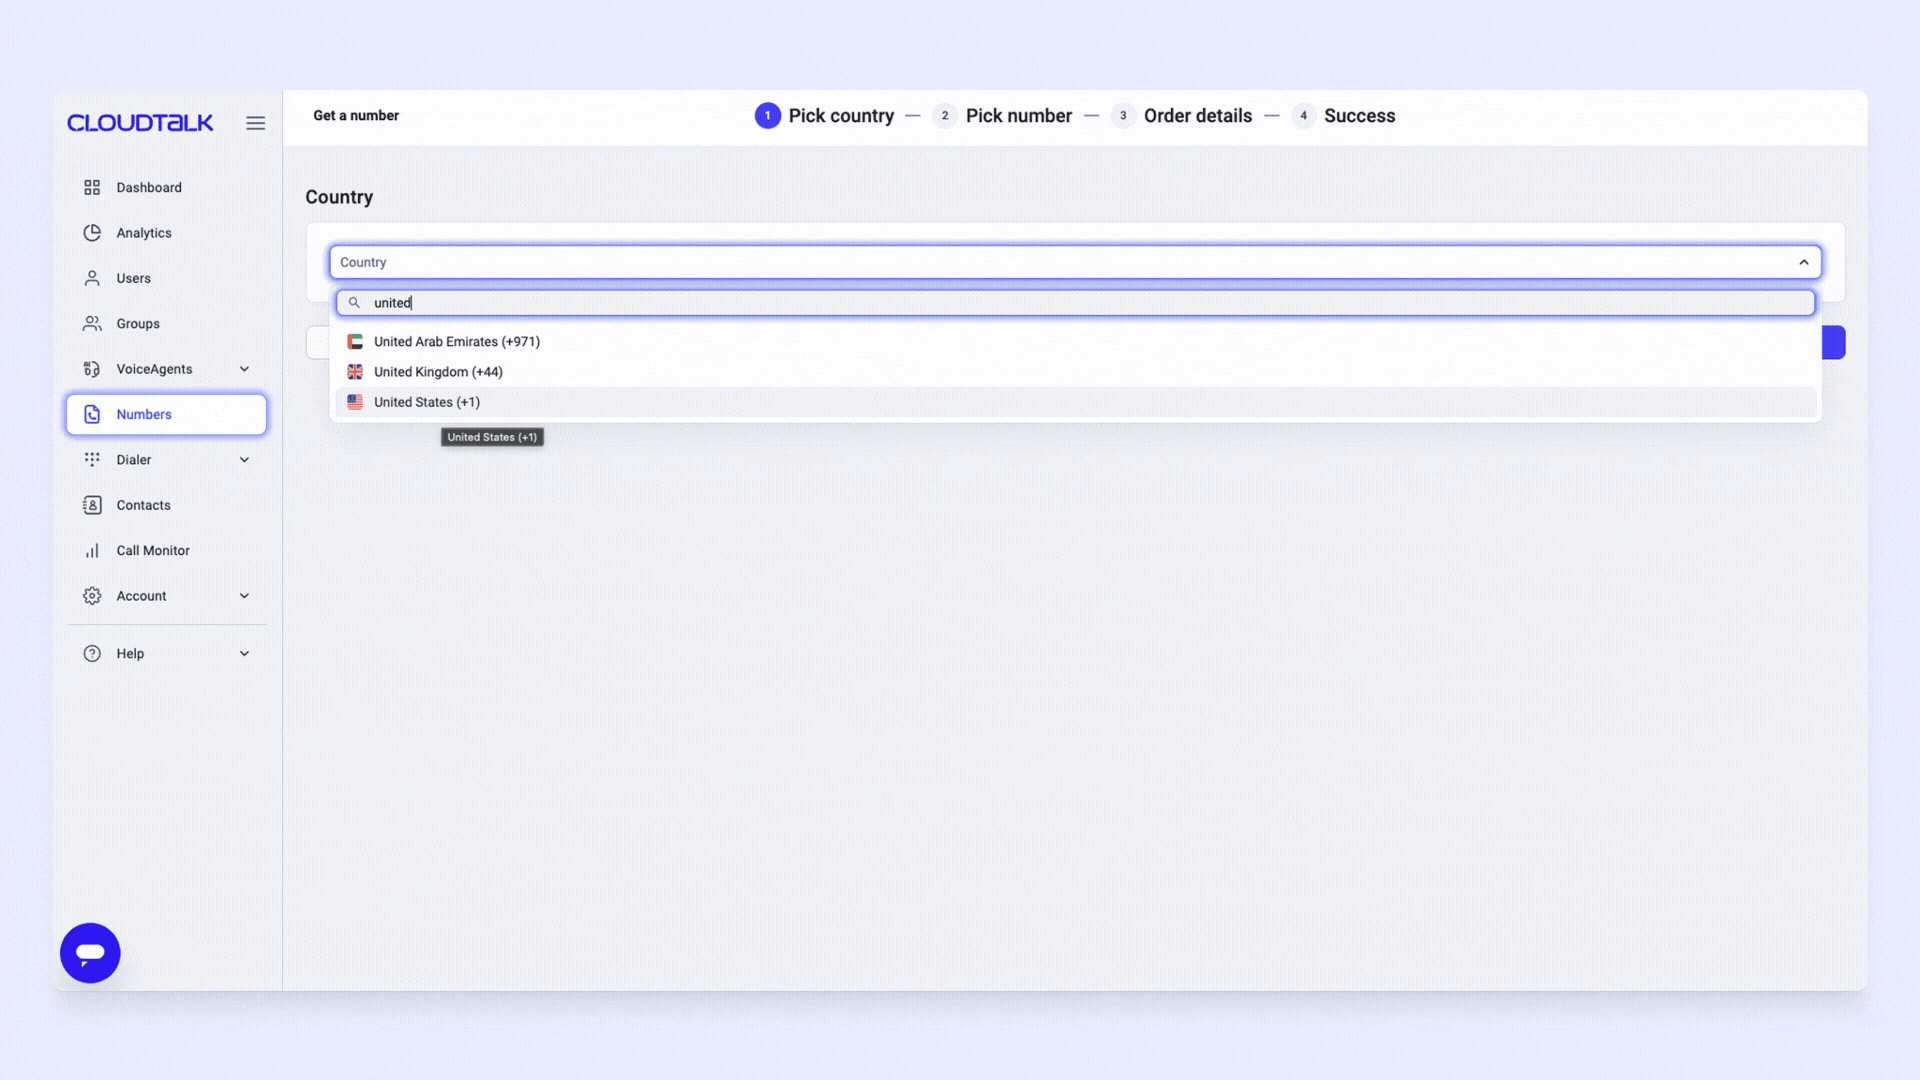
Task: Expand the VoiceAgents submenu chevron
Action: coord(244,369)
